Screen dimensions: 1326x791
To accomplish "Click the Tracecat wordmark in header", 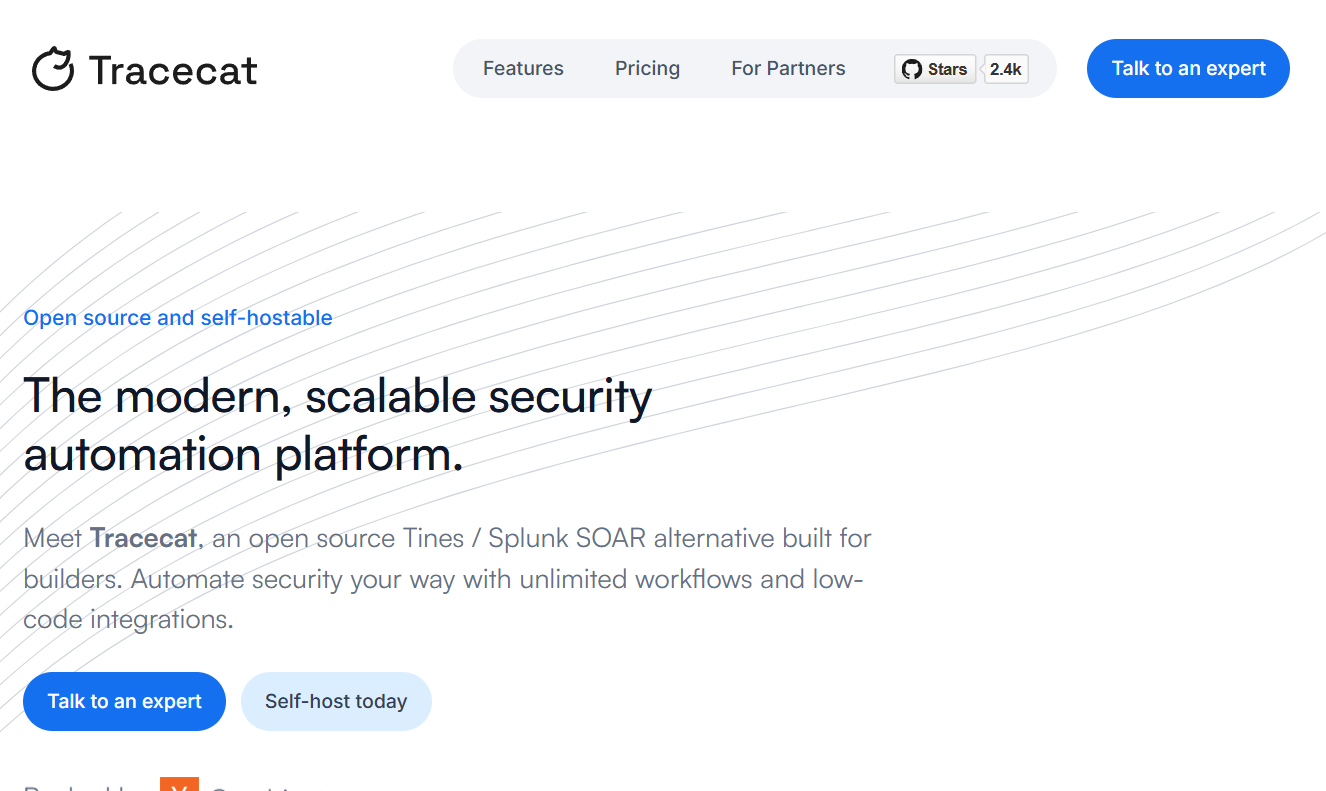I will click(x=173, y=70).
